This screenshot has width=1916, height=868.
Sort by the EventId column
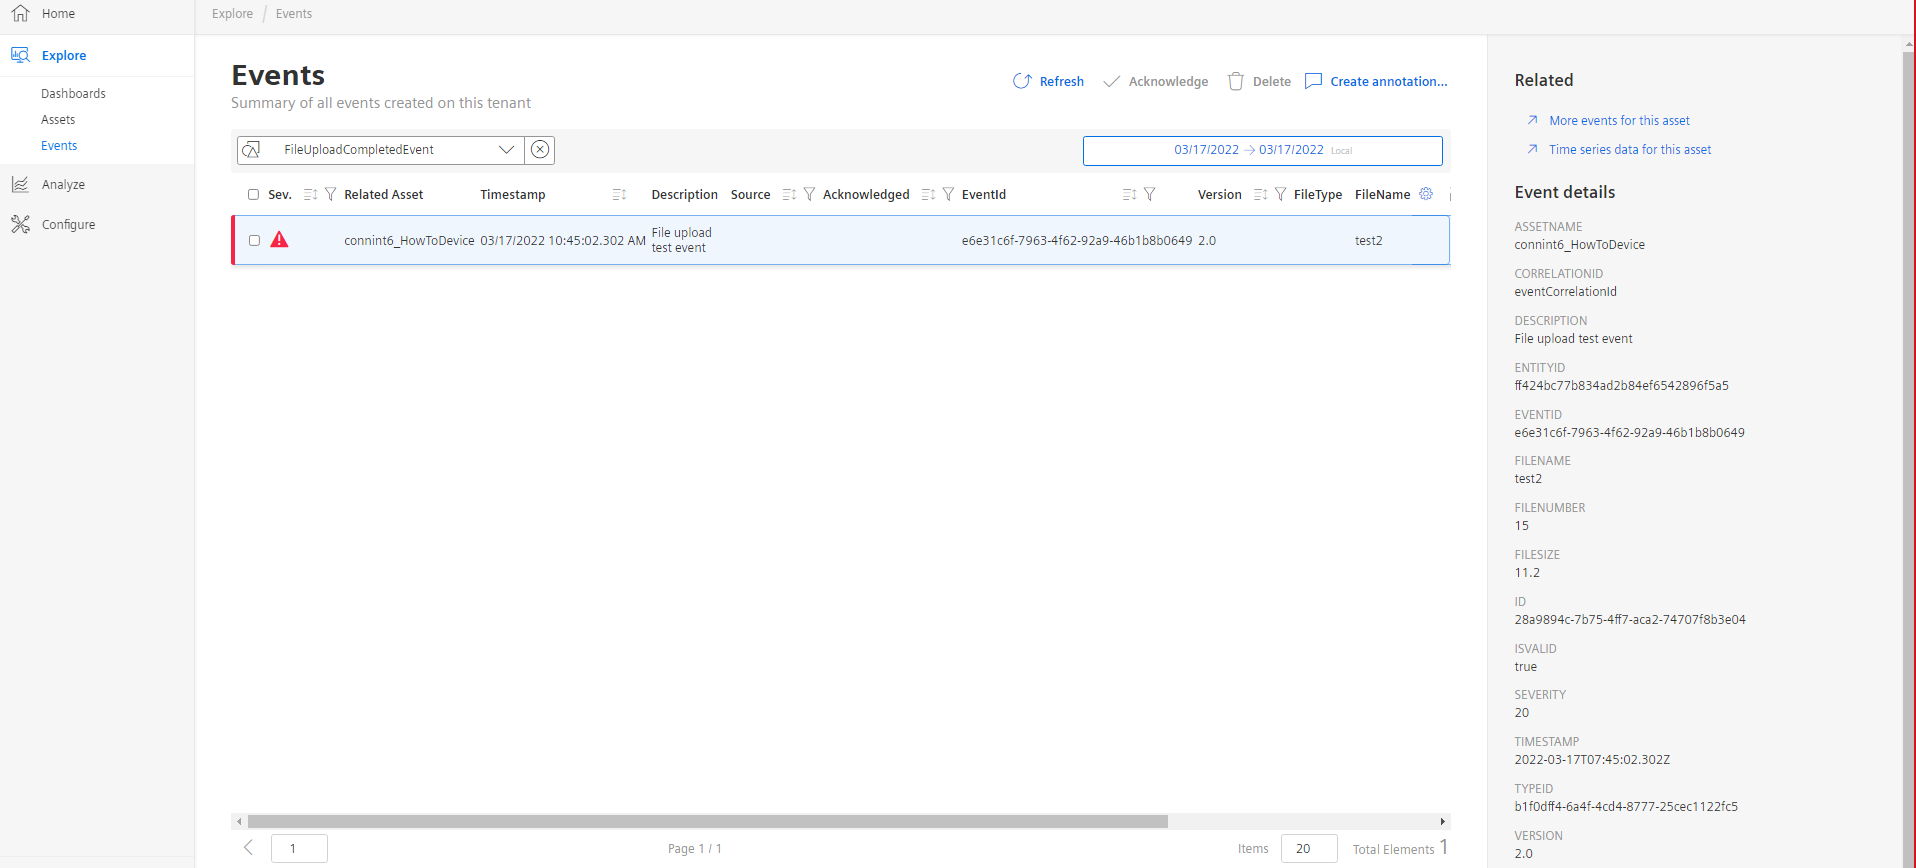[1129, 195]
